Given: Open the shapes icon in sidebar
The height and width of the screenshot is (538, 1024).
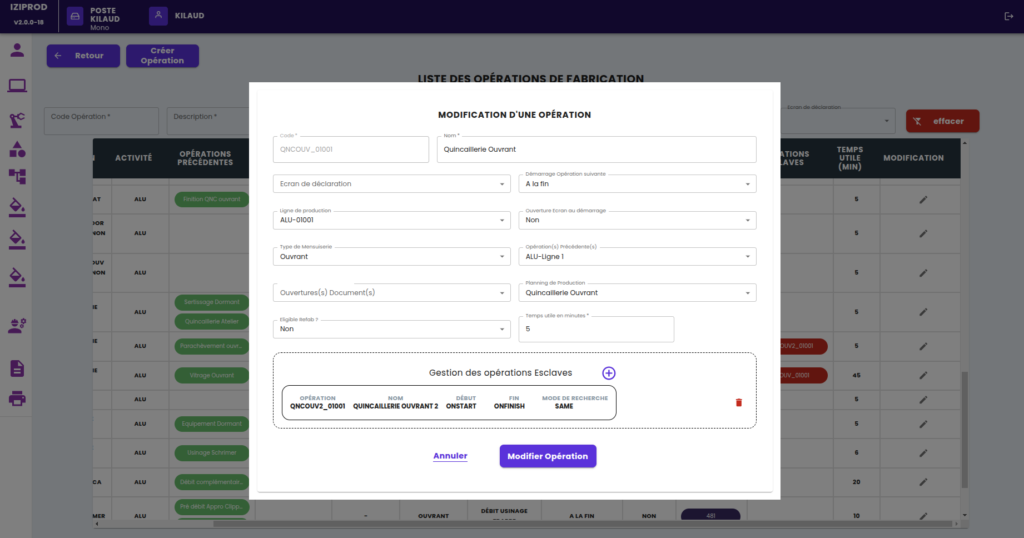Looking at the screenshot, I should click(x=17, y=150).
